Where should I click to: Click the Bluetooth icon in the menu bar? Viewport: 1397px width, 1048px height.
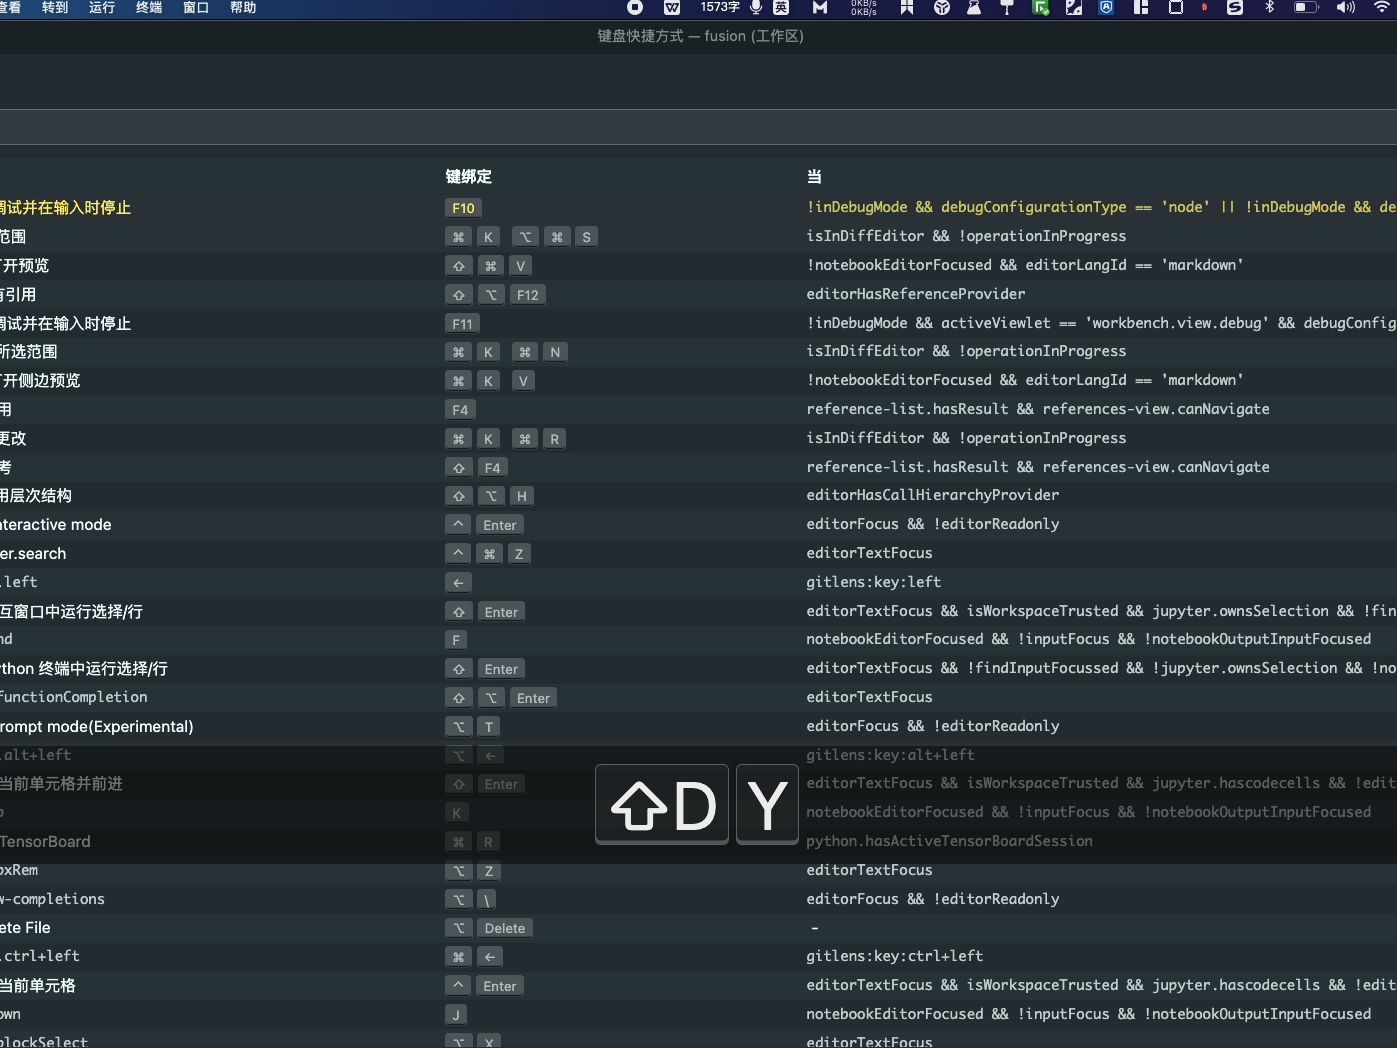coord(1270,8)
